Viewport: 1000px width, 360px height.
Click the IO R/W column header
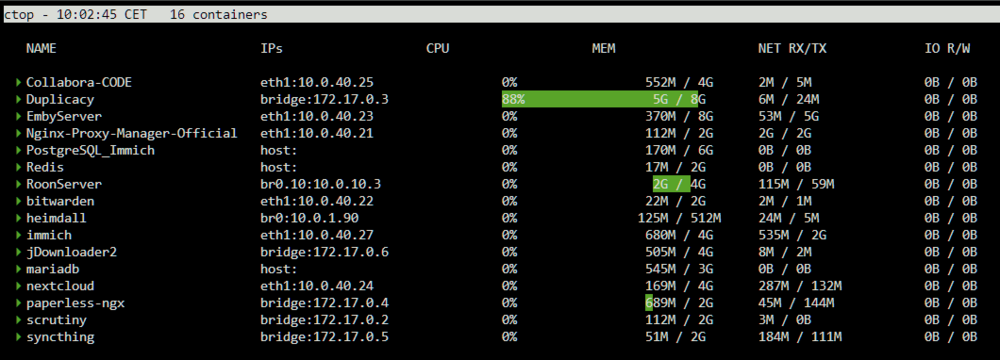948,49
